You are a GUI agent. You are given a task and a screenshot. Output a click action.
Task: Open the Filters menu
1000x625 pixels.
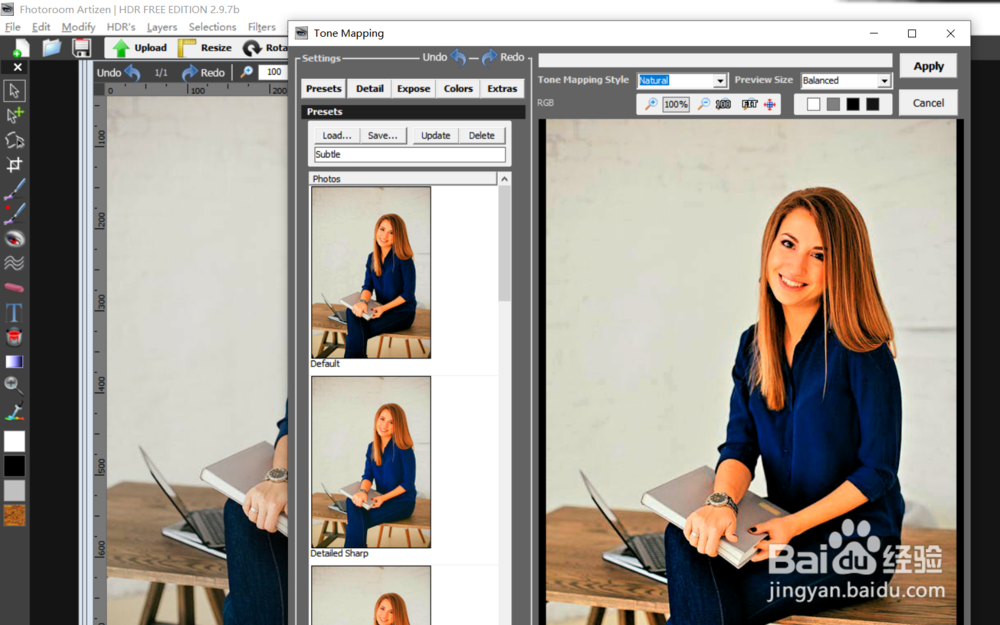point(261,27)
